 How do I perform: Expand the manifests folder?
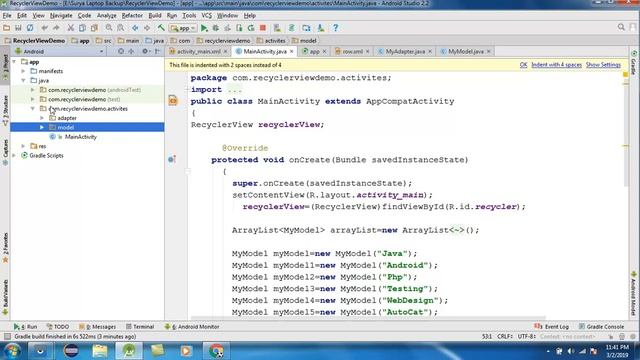tap(24, 71)
